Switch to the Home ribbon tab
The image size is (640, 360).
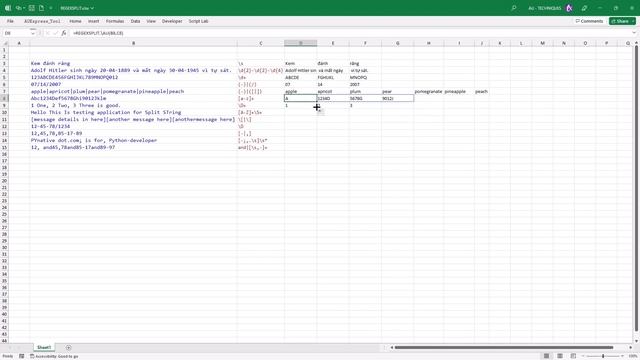pyautogui.click(x=75, y=21)
